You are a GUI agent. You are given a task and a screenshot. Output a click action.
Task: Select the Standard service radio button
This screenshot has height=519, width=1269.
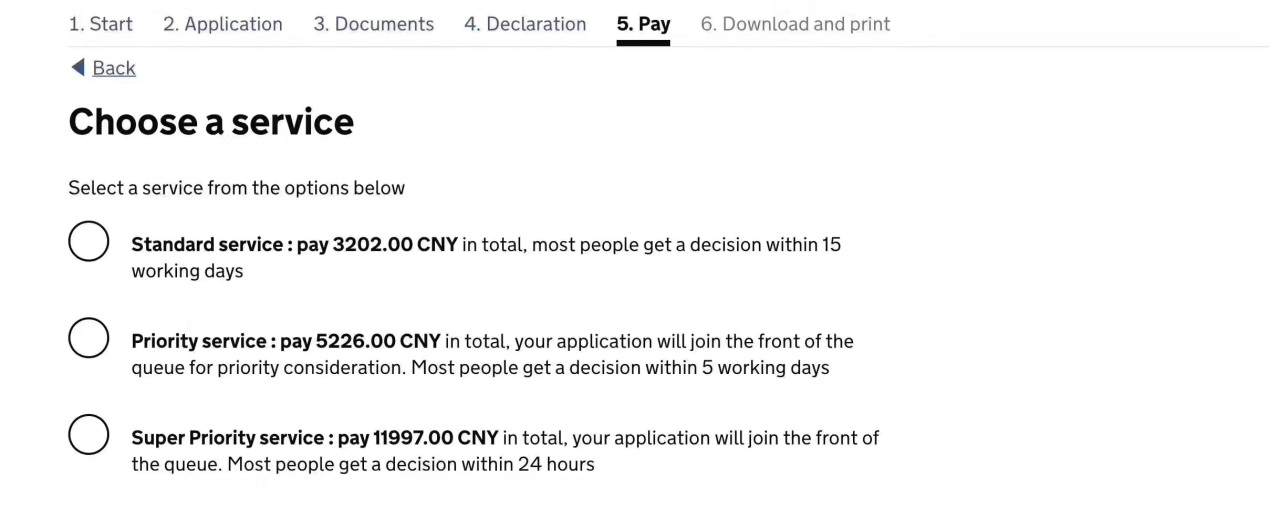point(89,241)
